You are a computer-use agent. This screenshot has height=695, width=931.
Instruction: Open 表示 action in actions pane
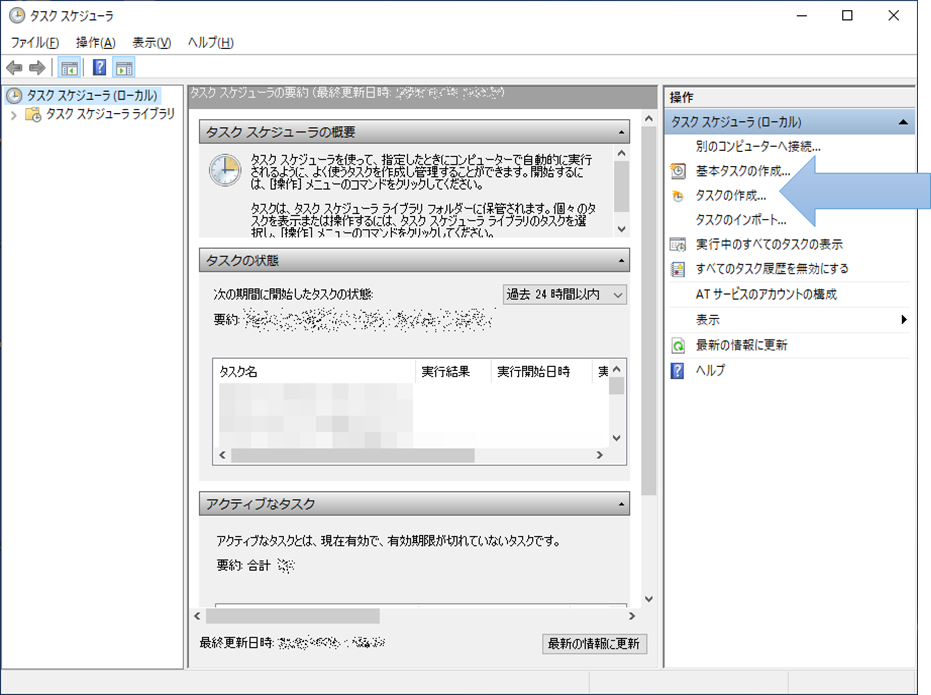(x=707, y=320)
